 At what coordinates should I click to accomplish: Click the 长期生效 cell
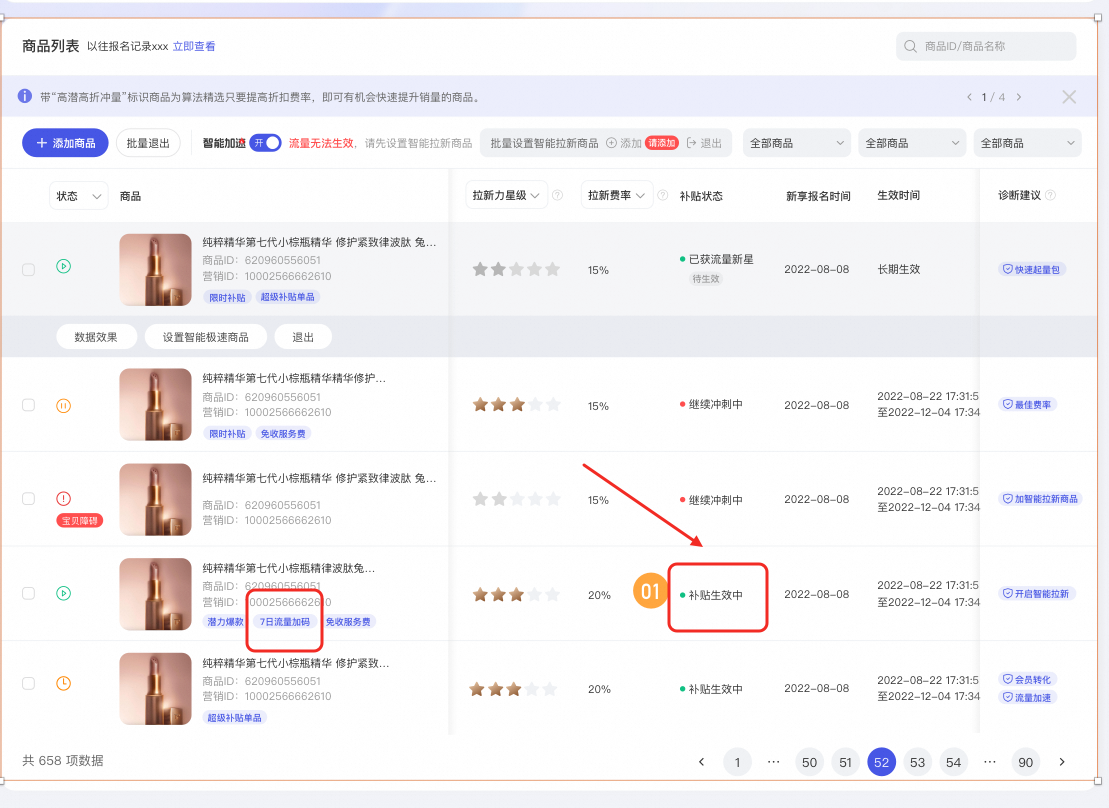click(898, 270)
